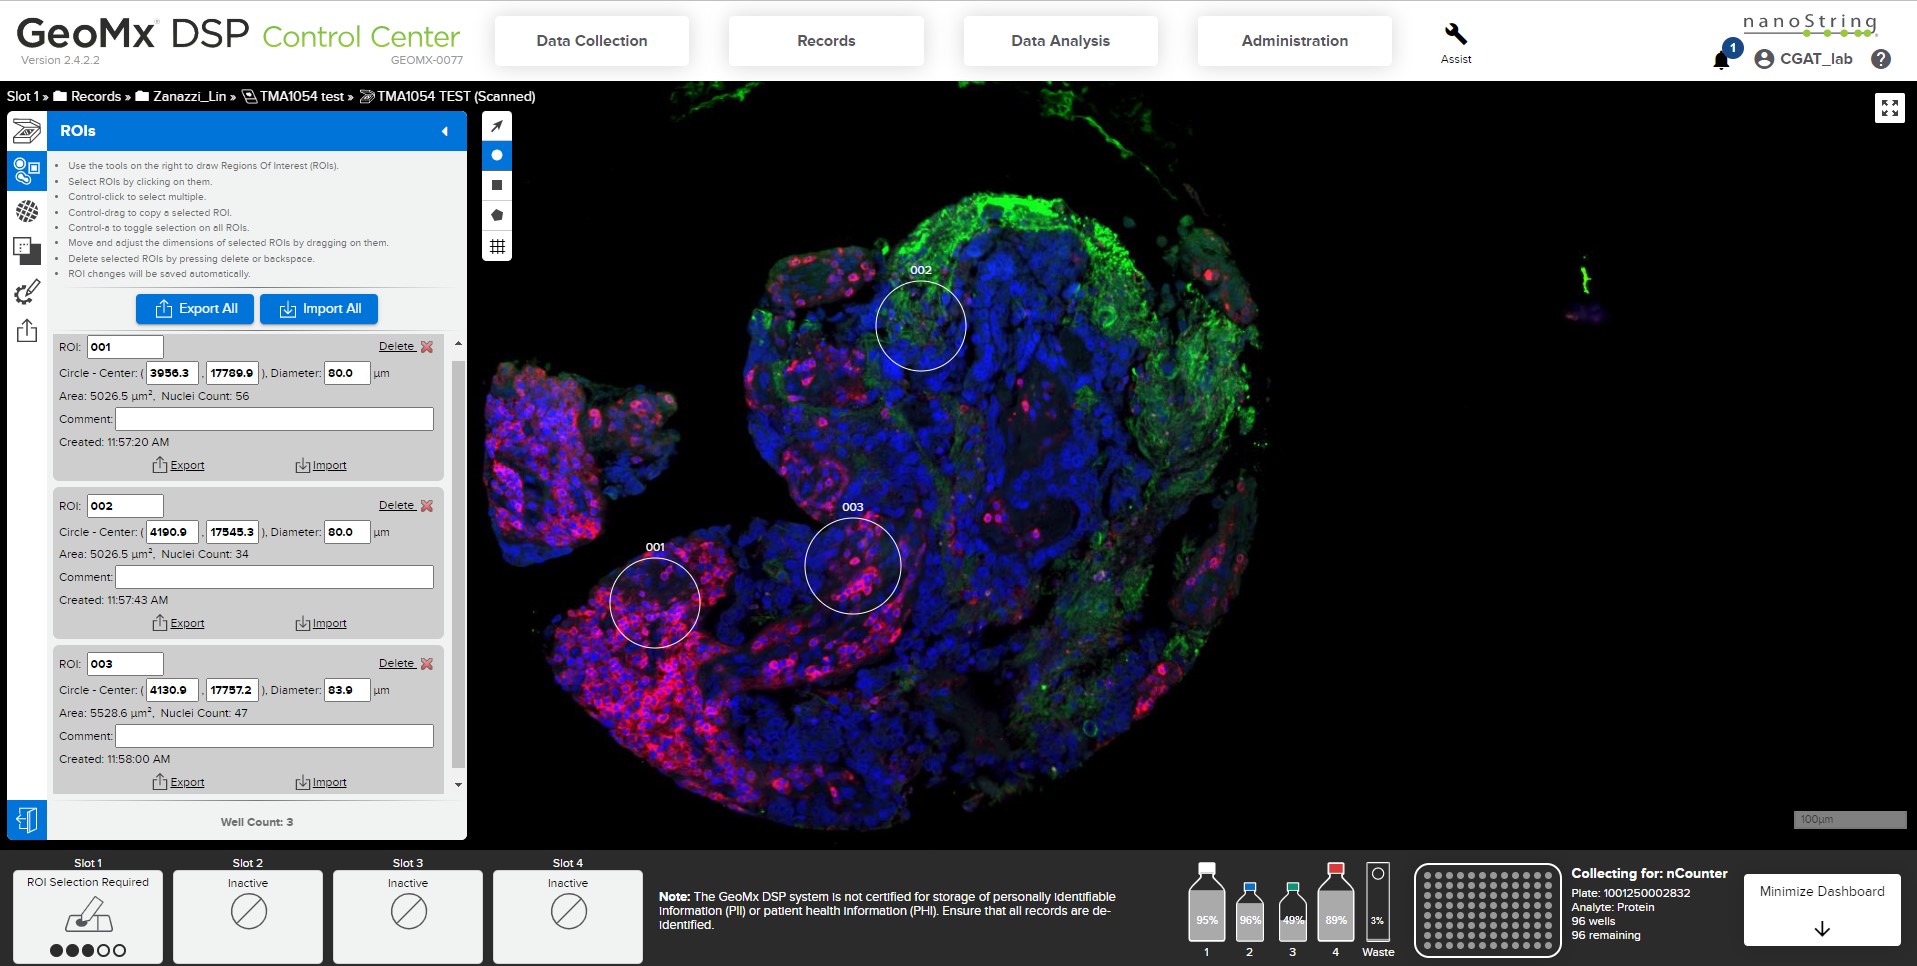Select the square ROI drawing tool
The image size is (1917, 966).
(x=497, y=186)
